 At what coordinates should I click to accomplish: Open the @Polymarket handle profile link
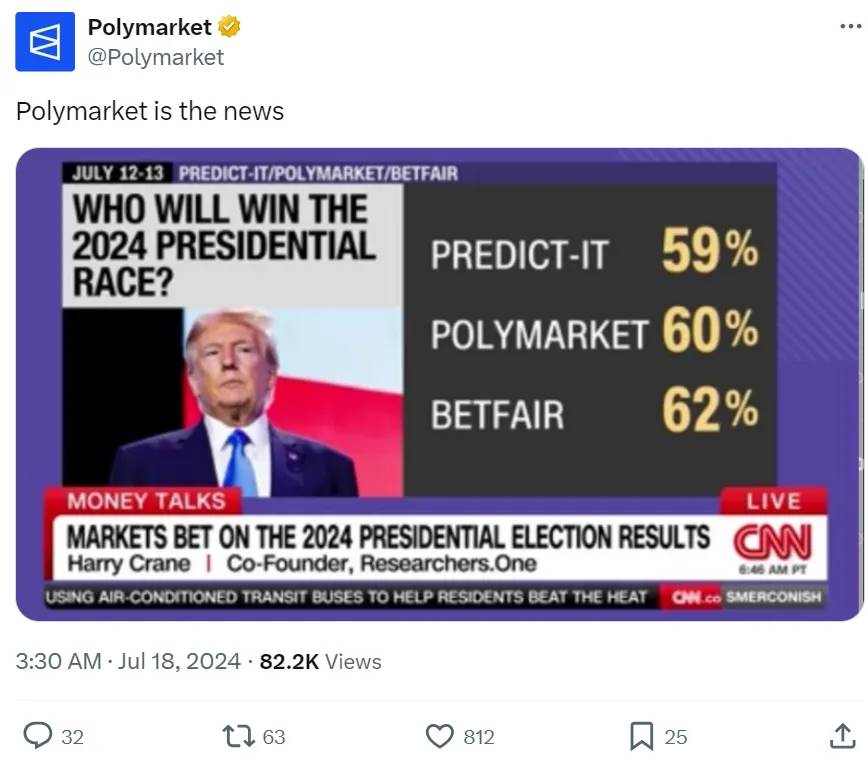click(157, 58)
